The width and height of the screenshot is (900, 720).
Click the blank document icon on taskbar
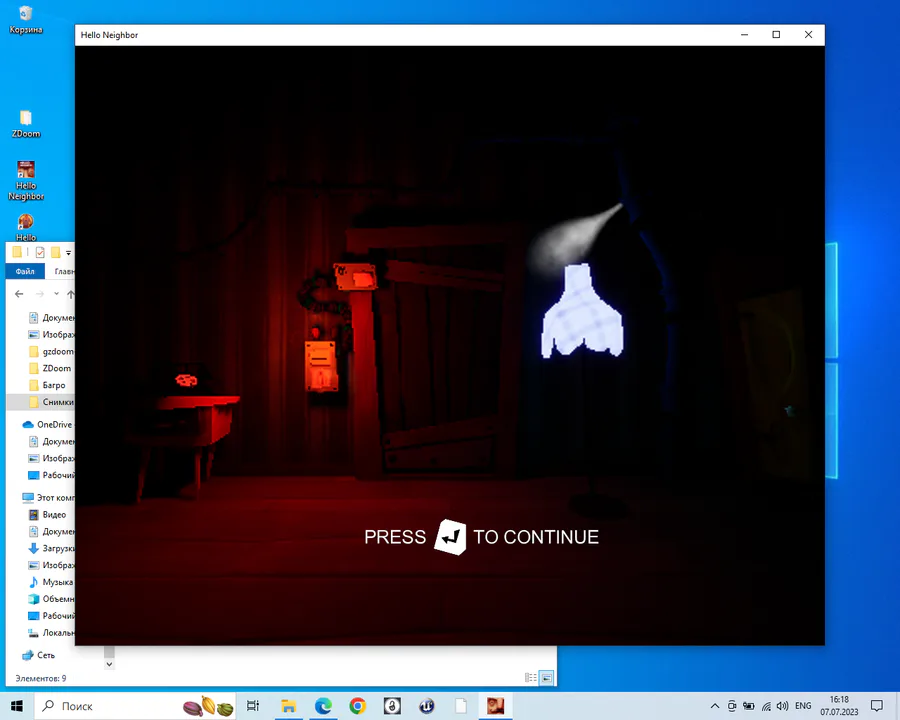(x=461, y=706)
